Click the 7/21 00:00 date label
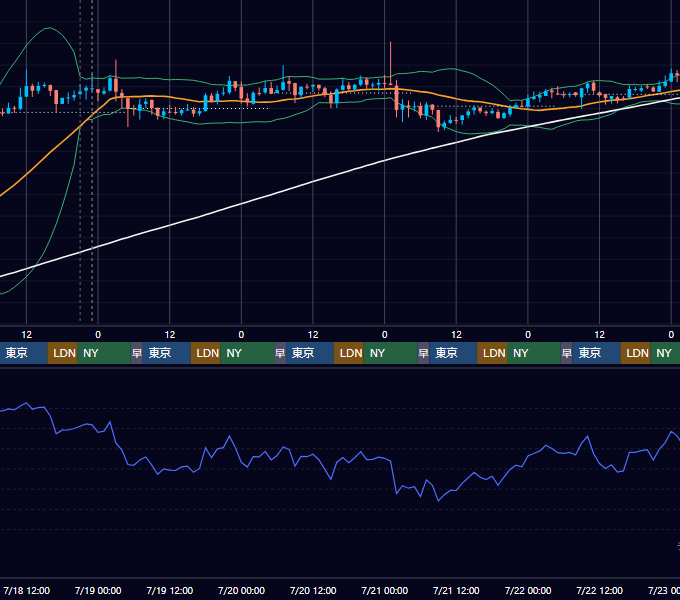The image size is (680, 600). tap(384, 590)
